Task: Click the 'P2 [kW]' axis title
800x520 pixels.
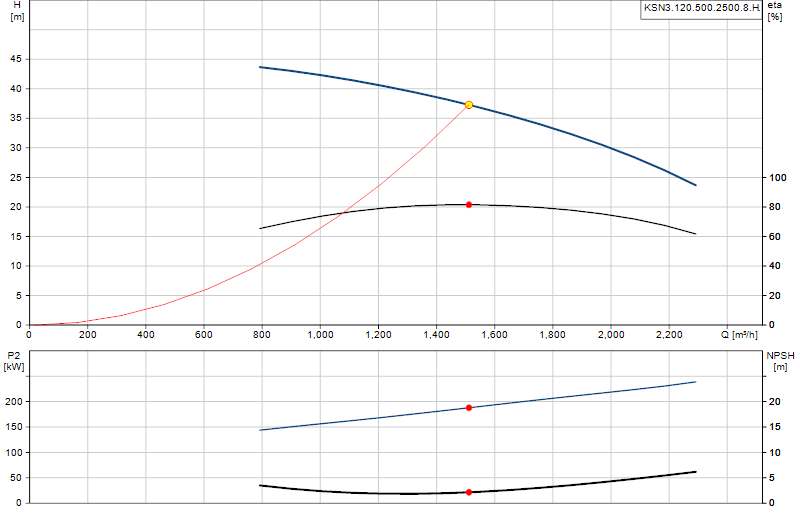Action: click(14, 361)
